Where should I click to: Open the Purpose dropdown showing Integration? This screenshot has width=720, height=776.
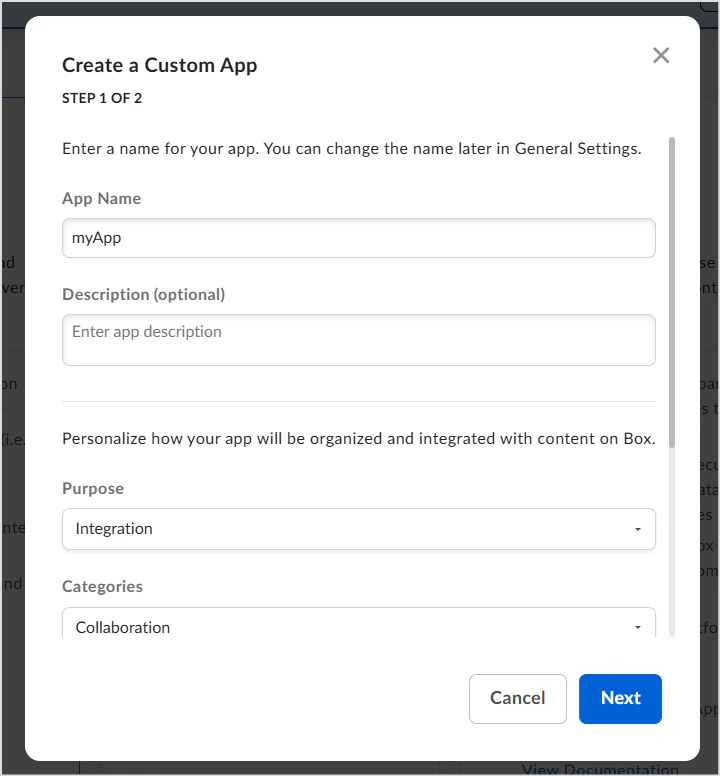[359, 529]
